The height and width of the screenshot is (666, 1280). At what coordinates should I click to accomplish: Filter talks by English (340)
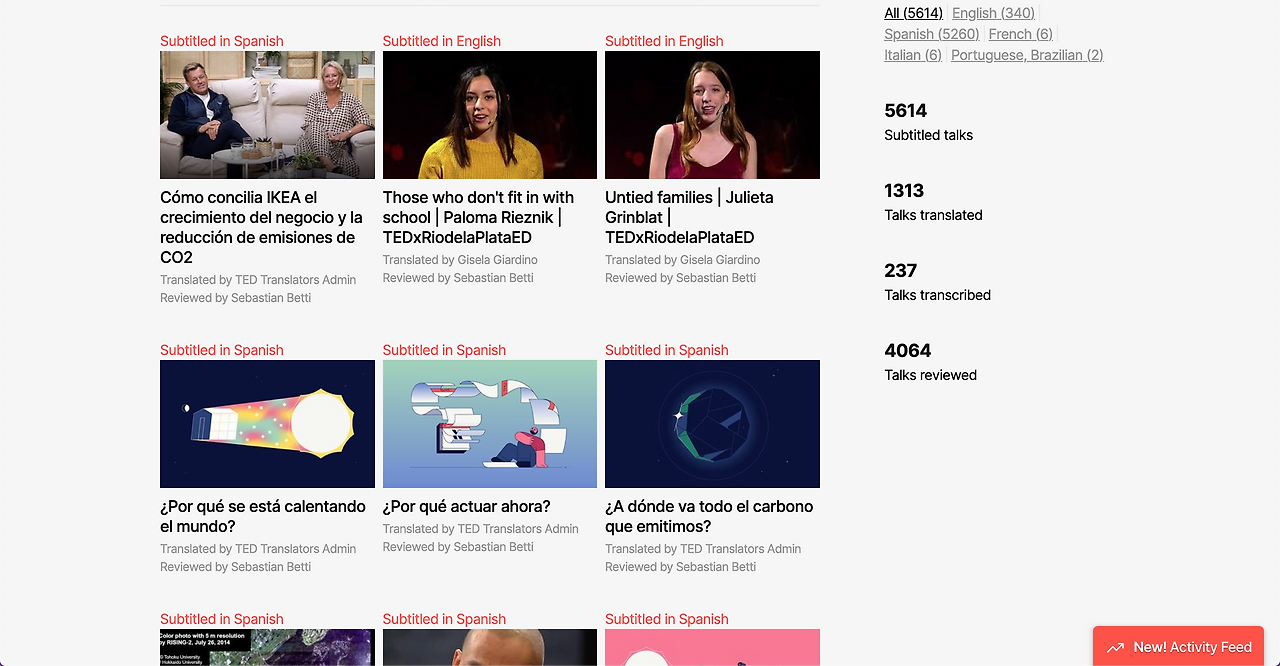(x=993, y=13)
